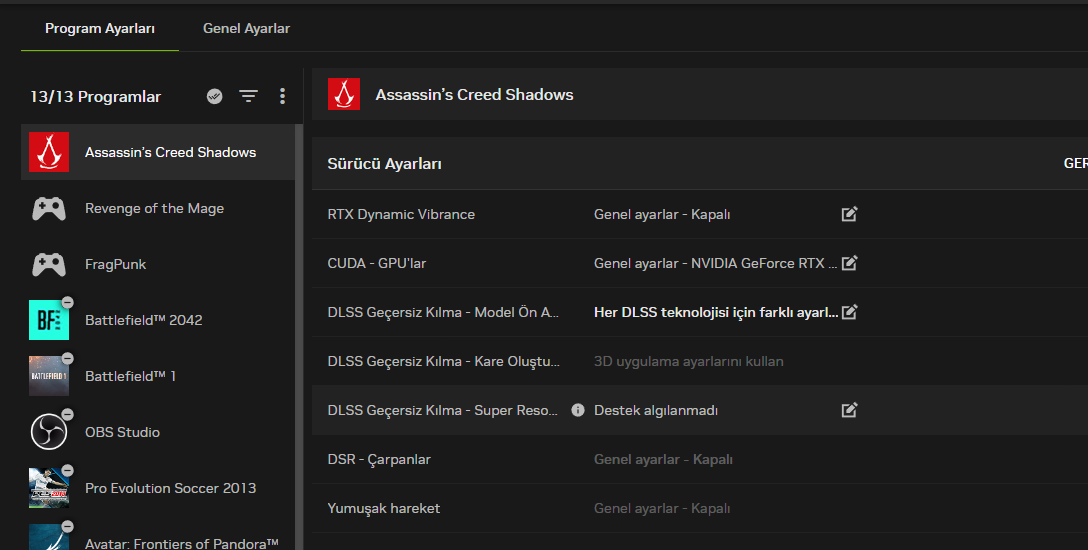Image resolution: width=1088 pixels, height=550 pixels.
Task: Click the Battlefield 2042 BF icon
Action: pos(49,320)
